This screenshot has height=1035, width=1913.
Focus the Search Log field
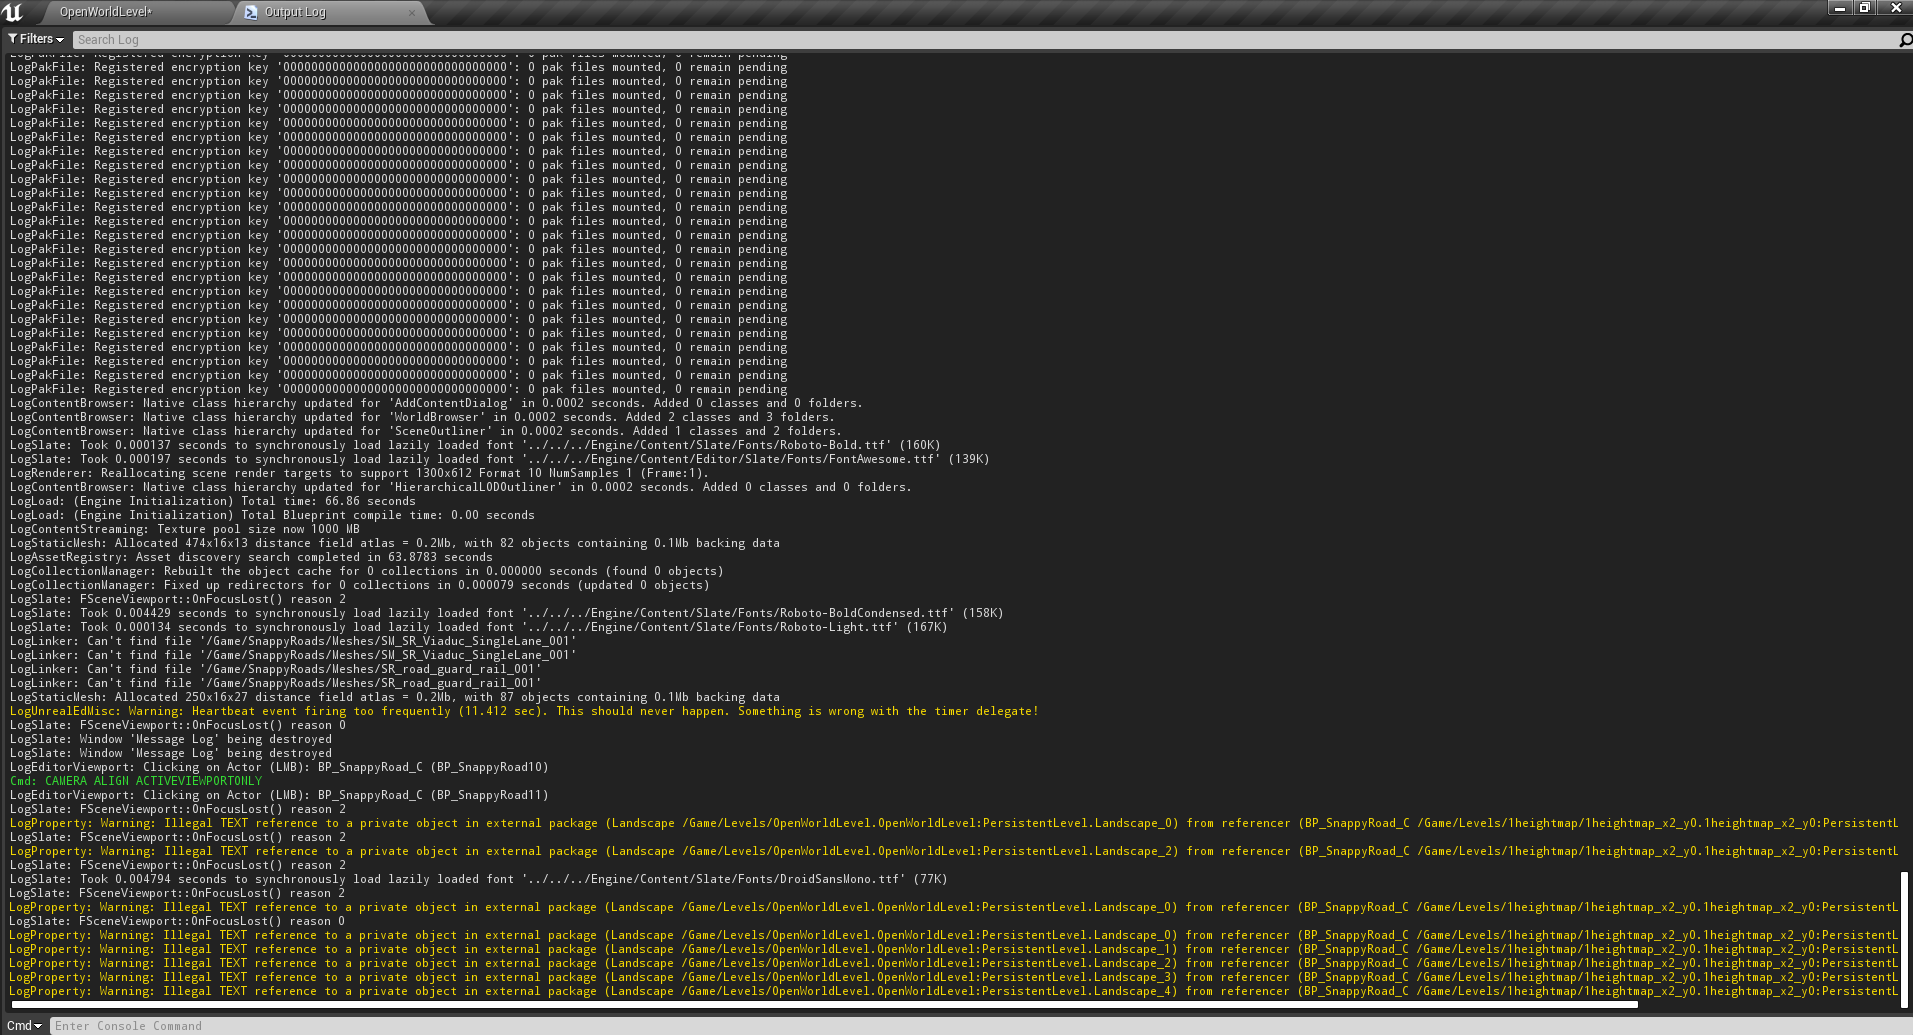click(x=985, y=39)
